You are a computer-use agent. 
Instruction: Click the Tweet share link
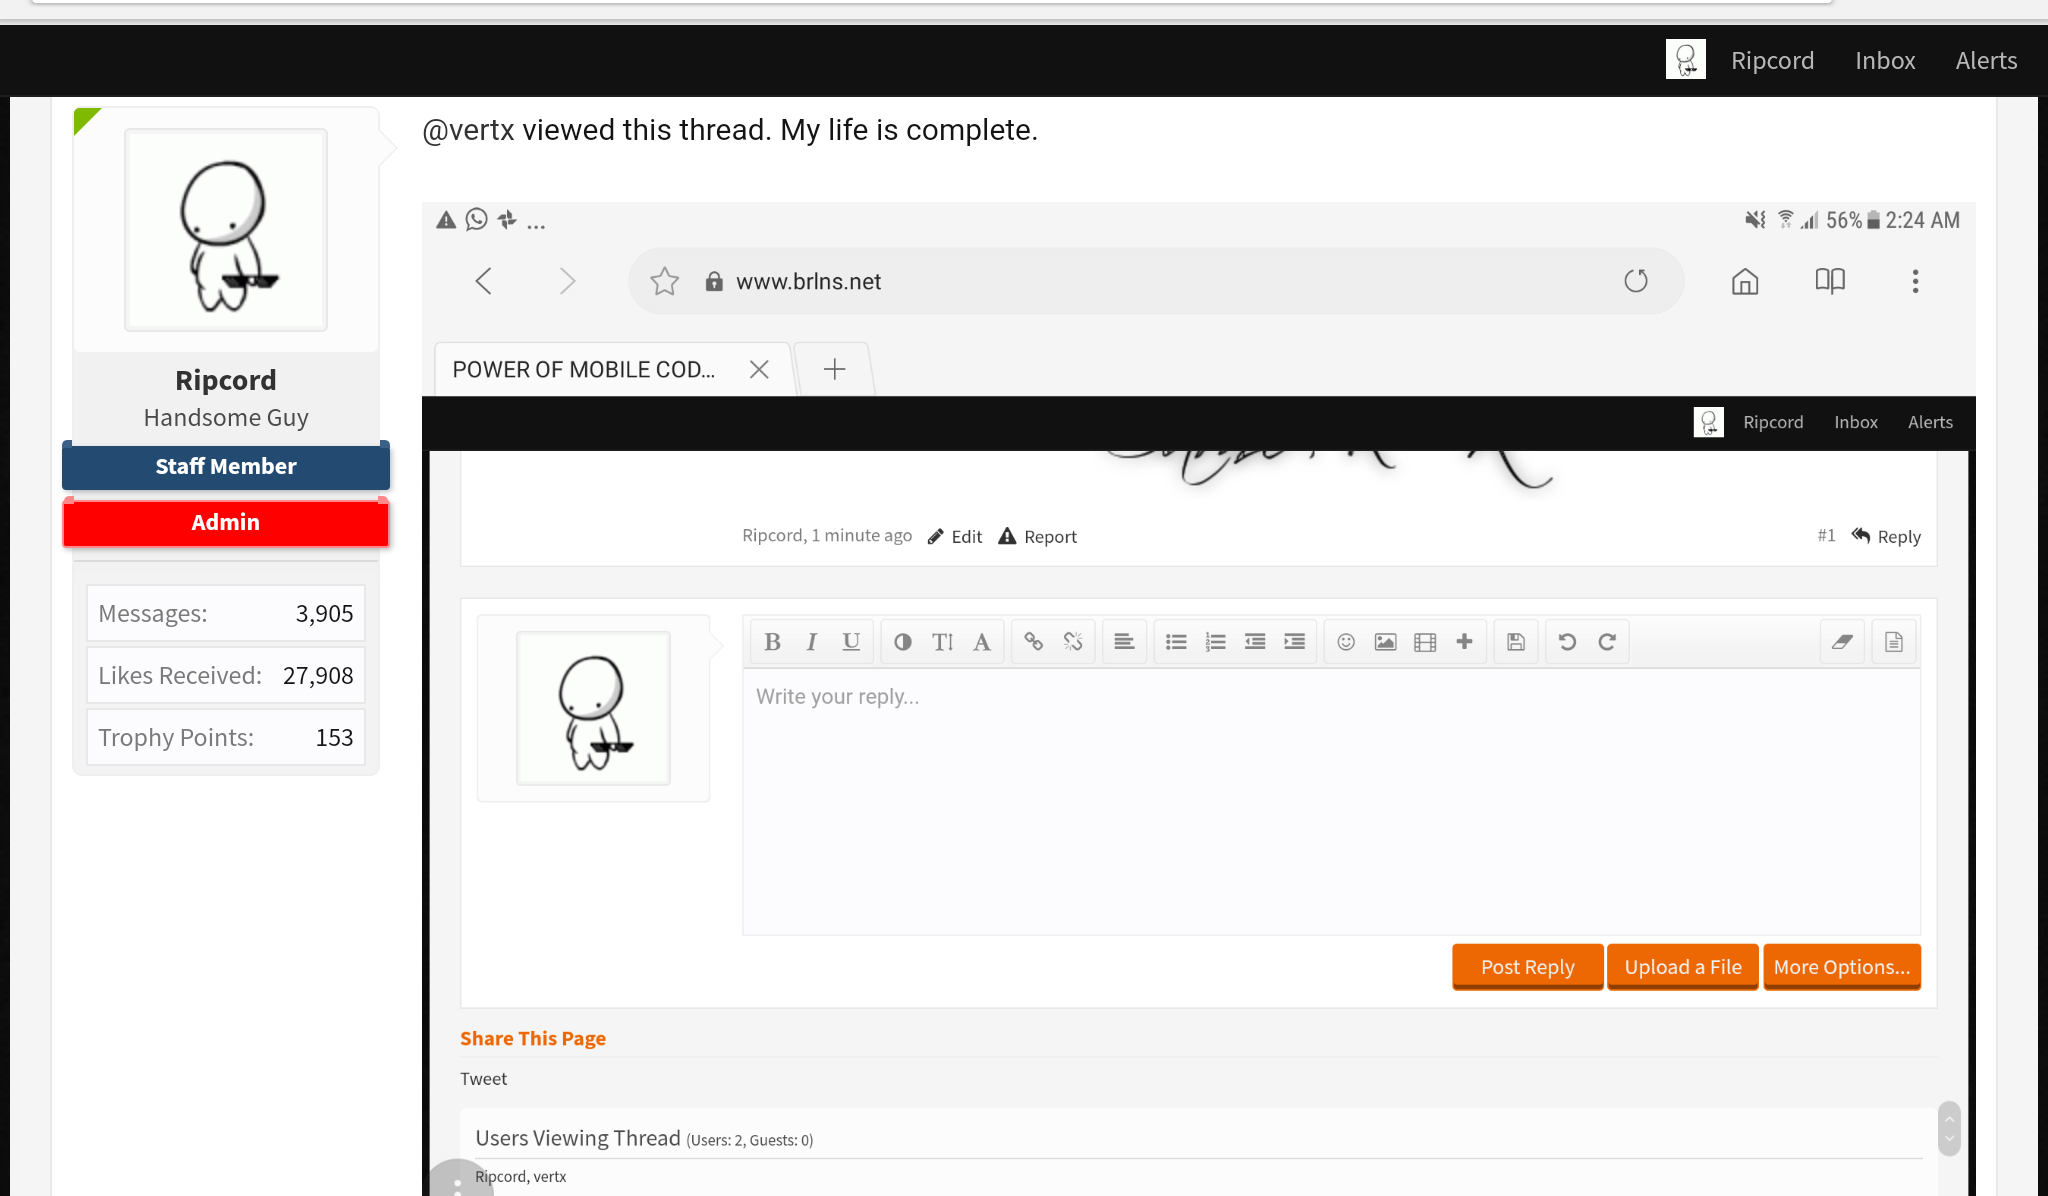483,1078
